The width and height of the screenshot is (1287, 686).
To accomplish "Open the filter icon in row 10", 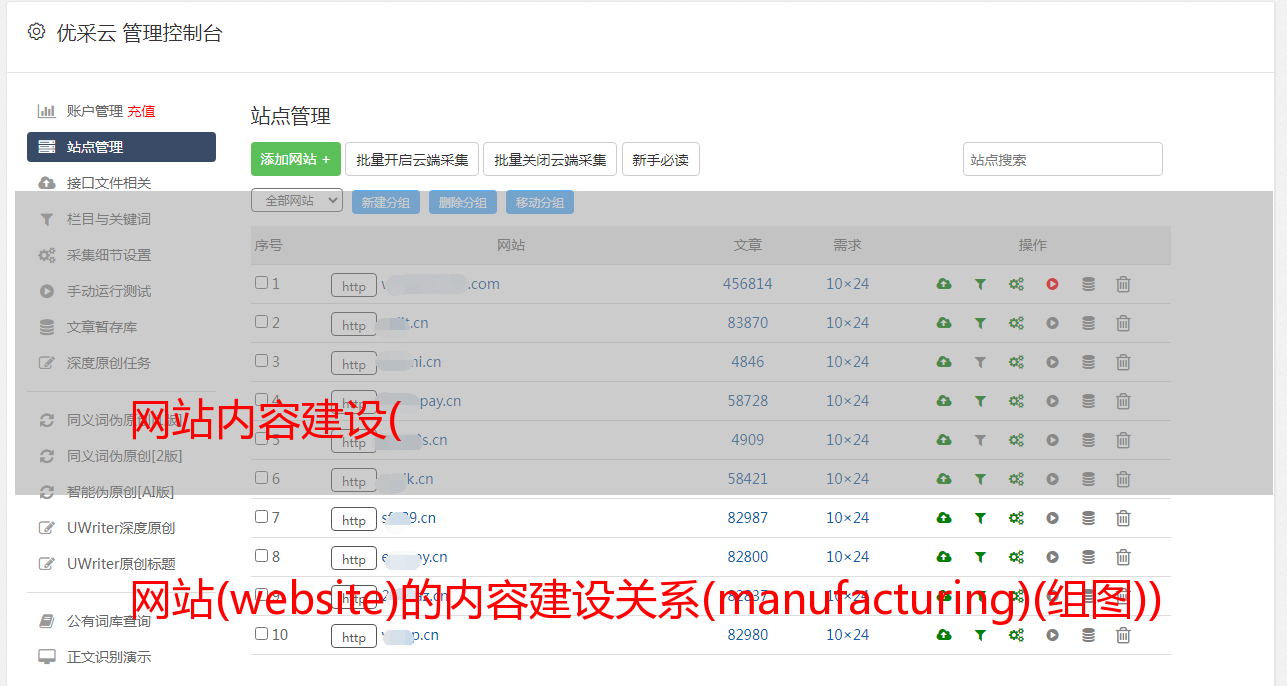I will (x=980, y=635).
